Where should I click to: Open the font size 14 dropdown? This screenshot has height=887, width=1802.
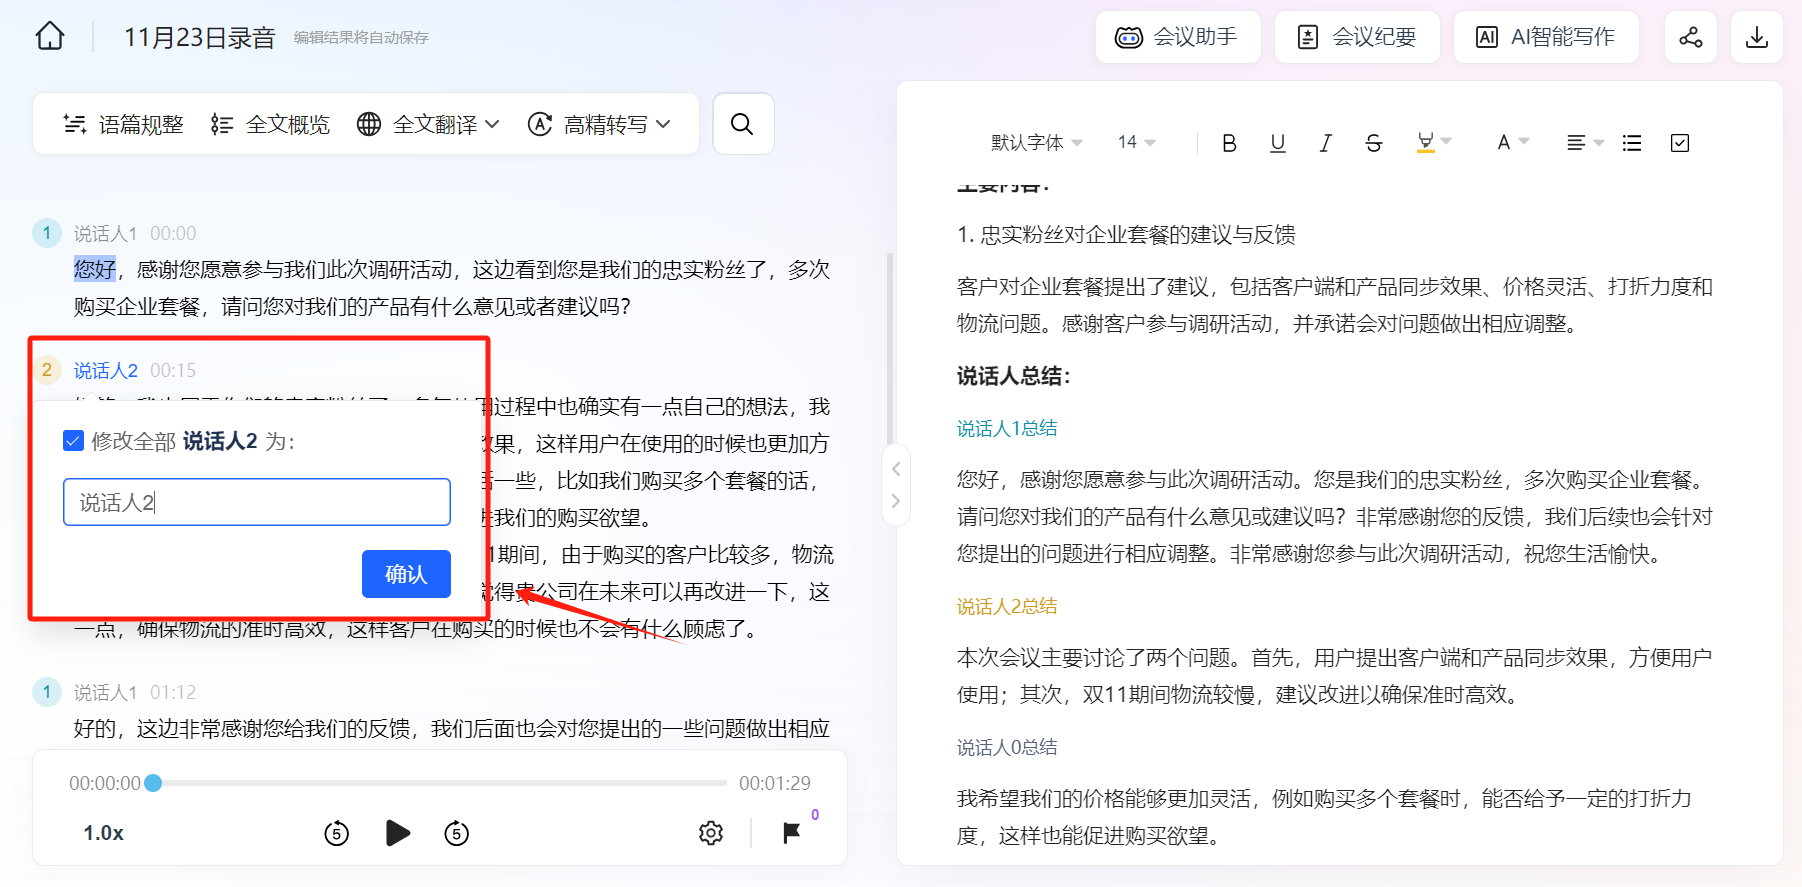1136,143
